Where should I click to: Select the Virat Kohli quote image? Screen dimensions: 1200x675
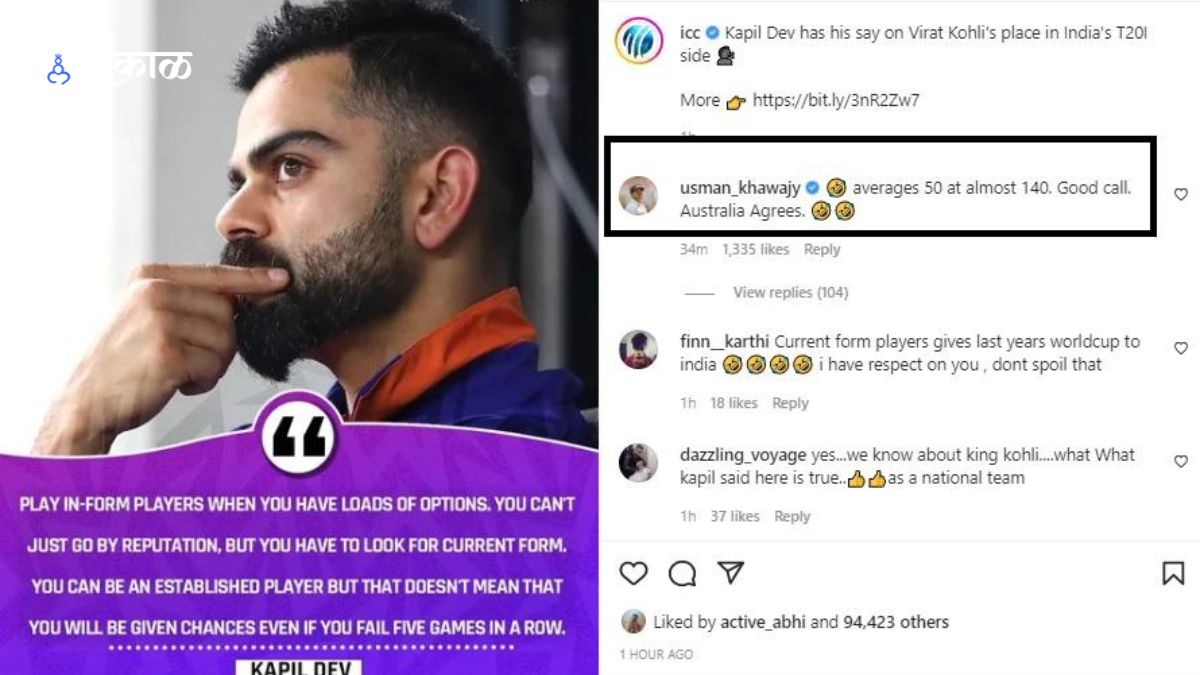click(x=299, y=337)
